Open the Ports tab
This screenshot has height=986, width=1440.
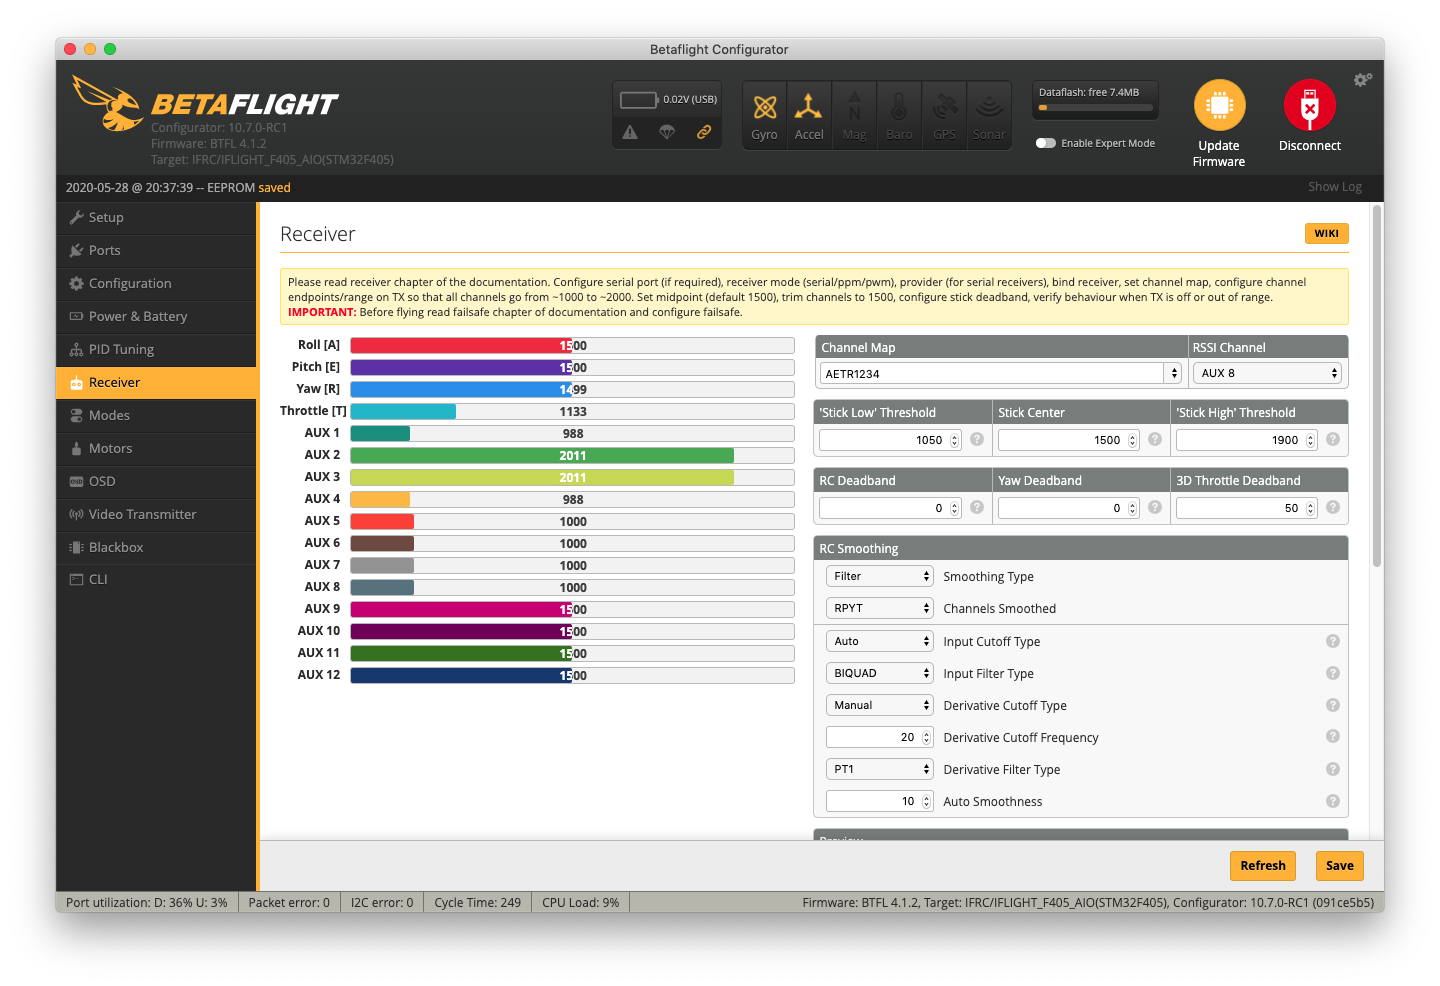[157, 250]
